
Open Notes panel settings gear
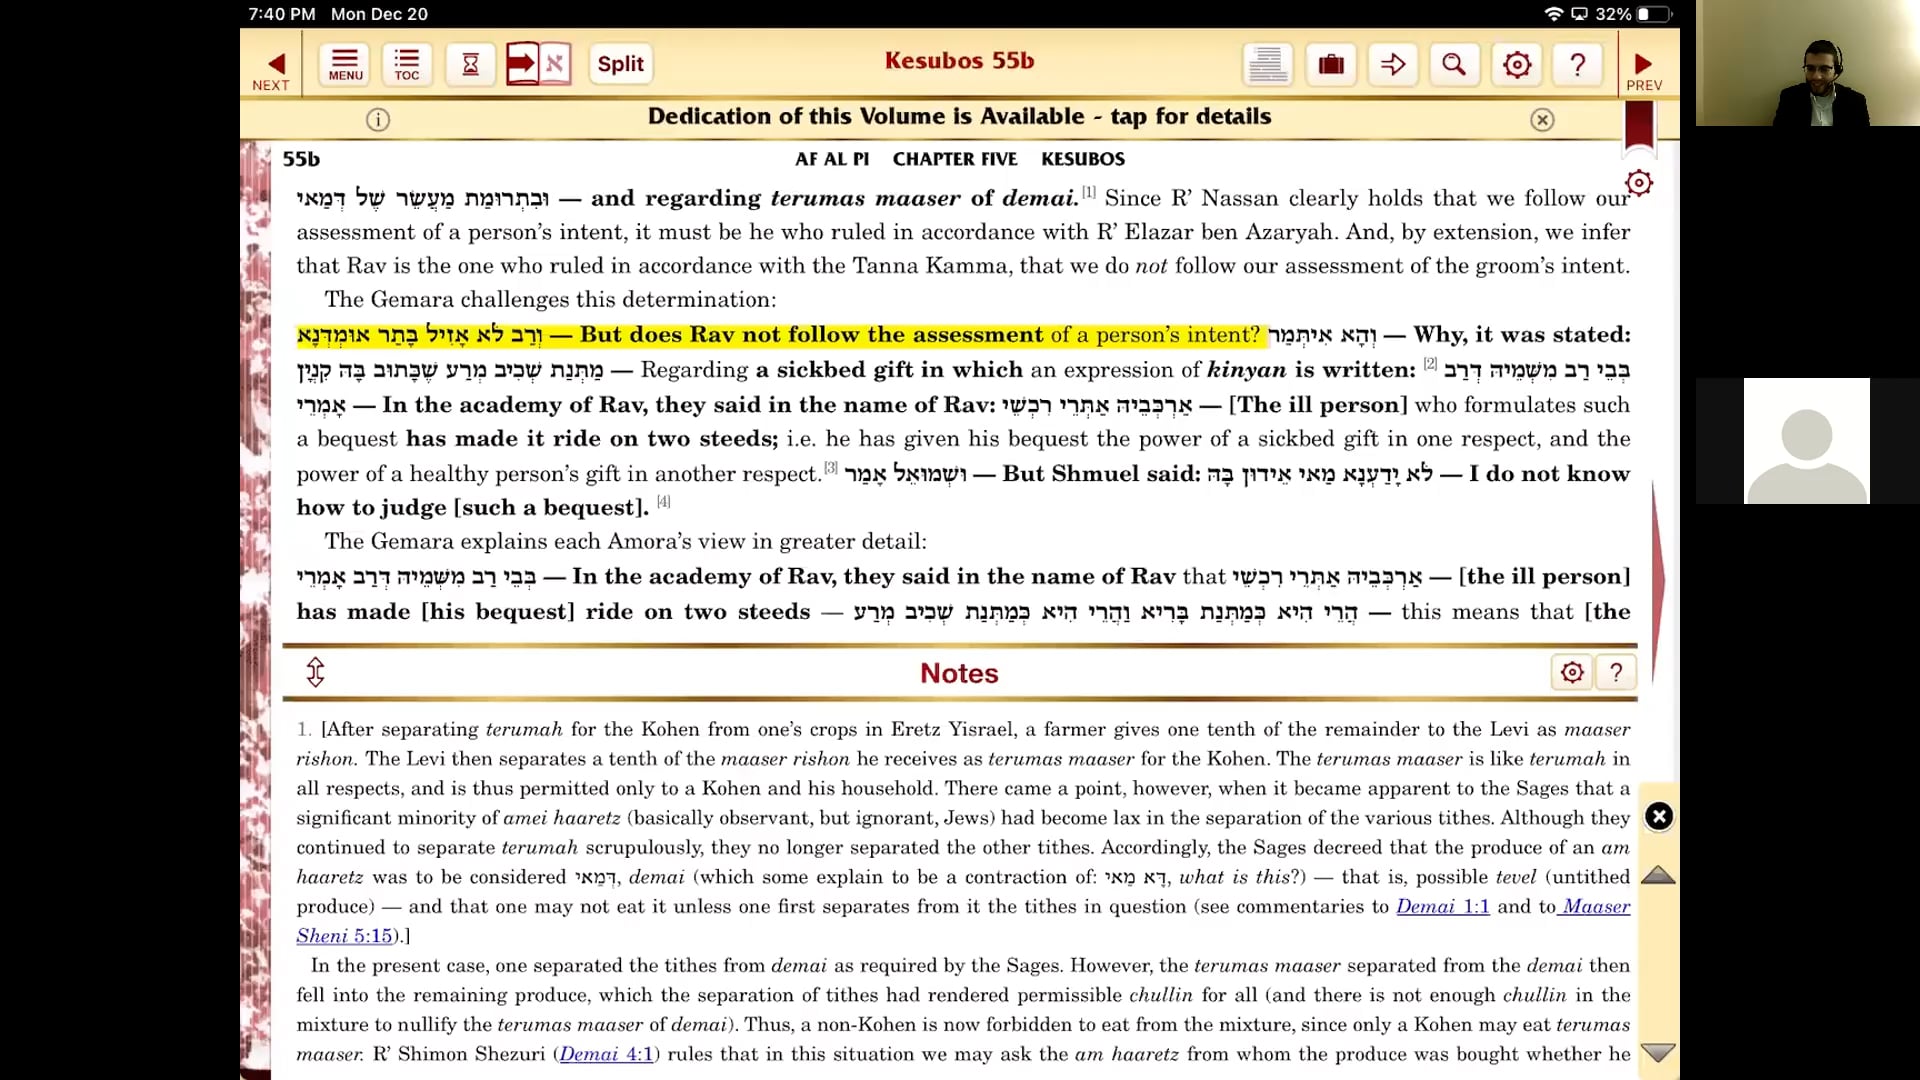(x=1571, y=672)
